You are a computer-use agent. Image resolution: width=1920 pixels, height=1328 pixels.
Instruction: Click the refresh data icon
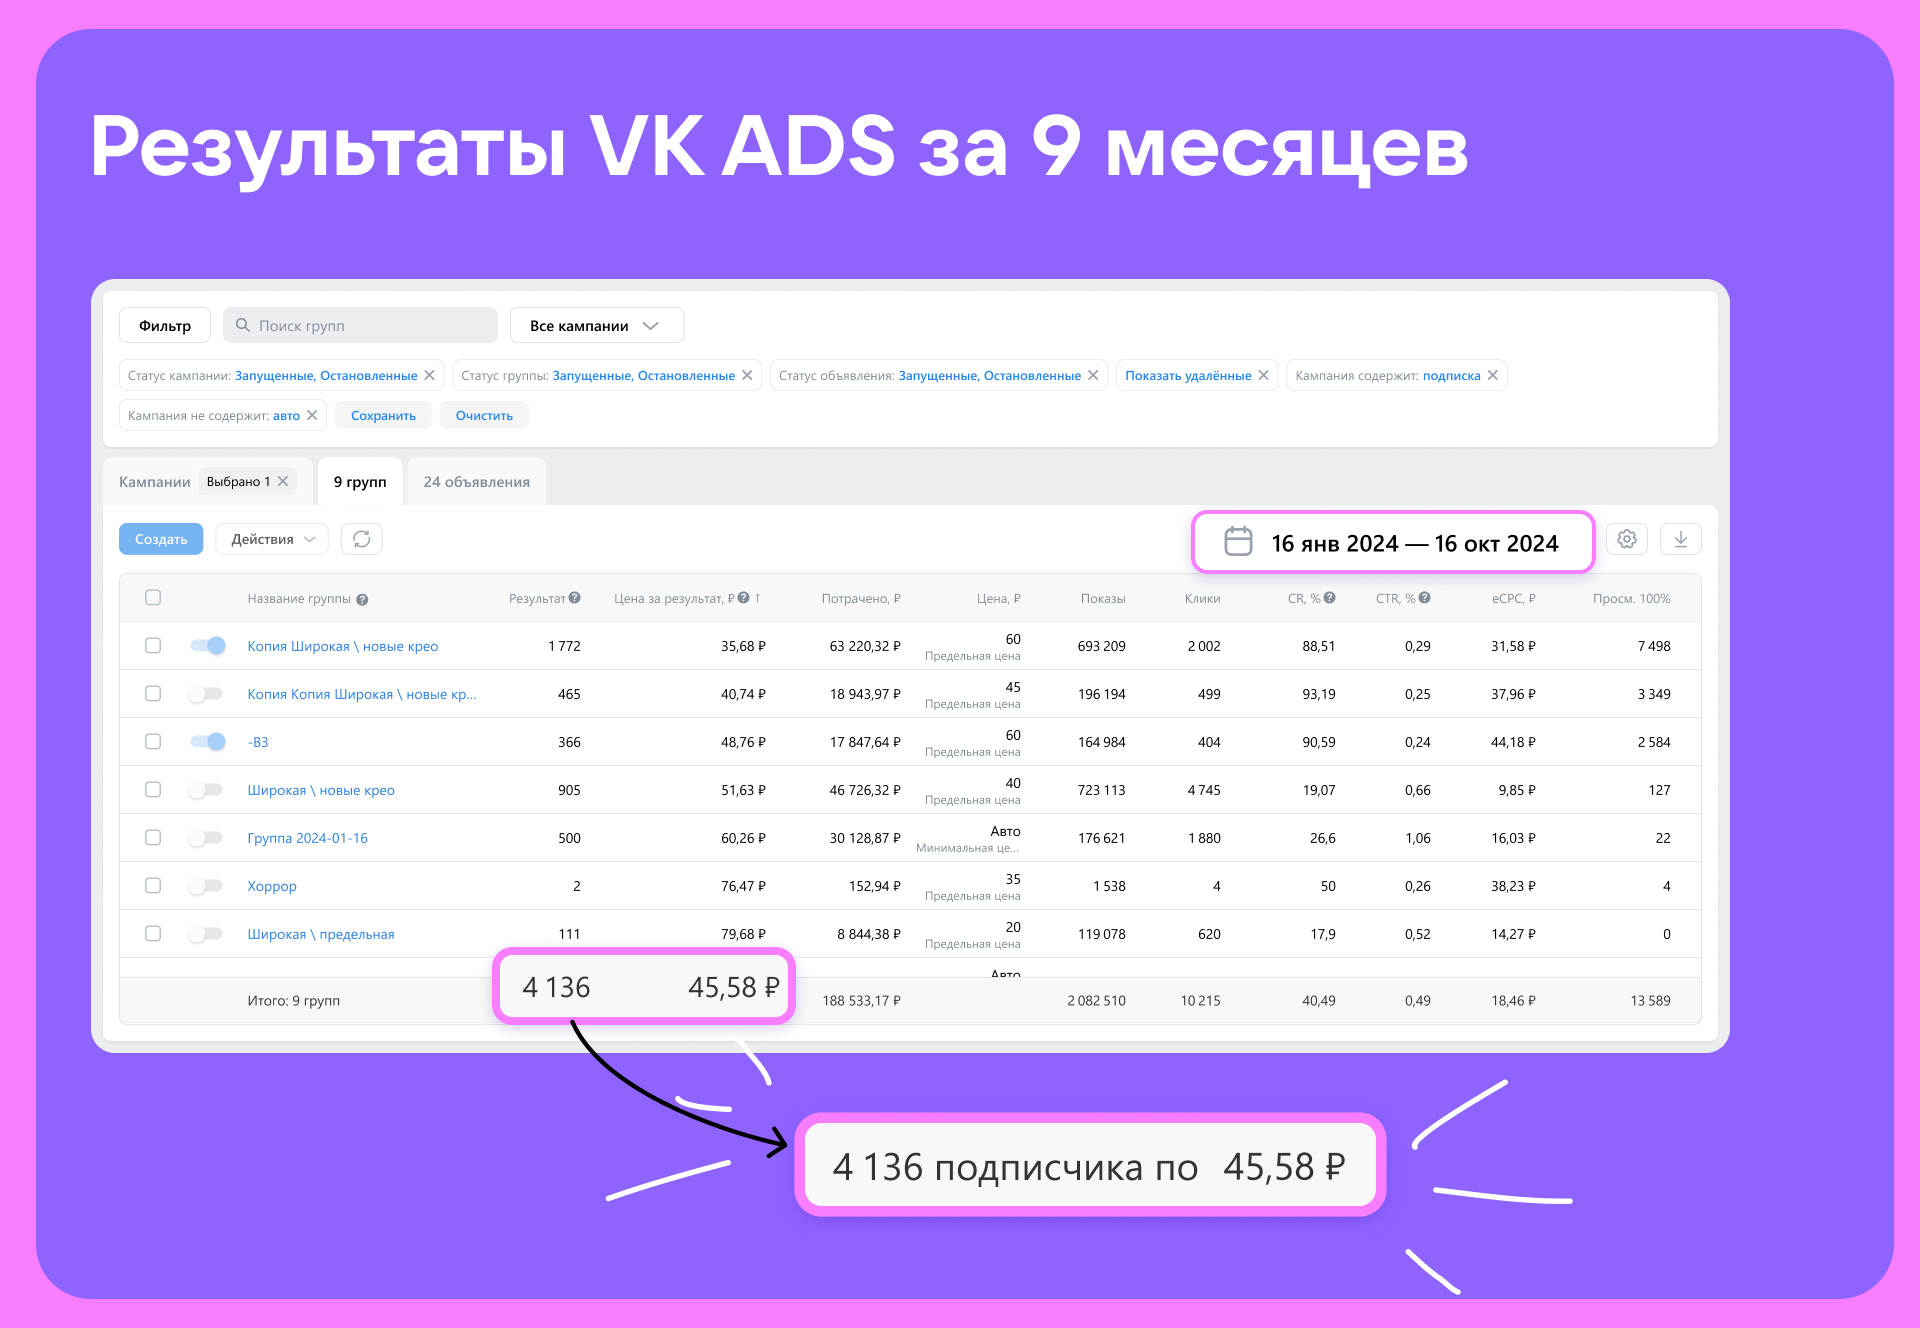[362, 539]
